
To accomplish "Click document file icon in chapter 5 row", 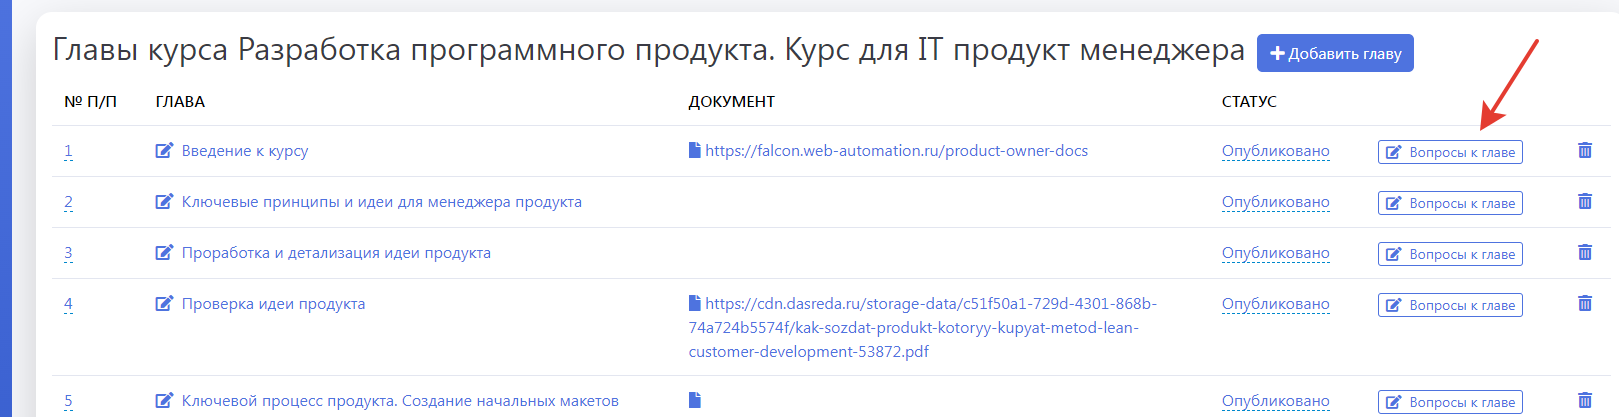I will tap(695, 400).
